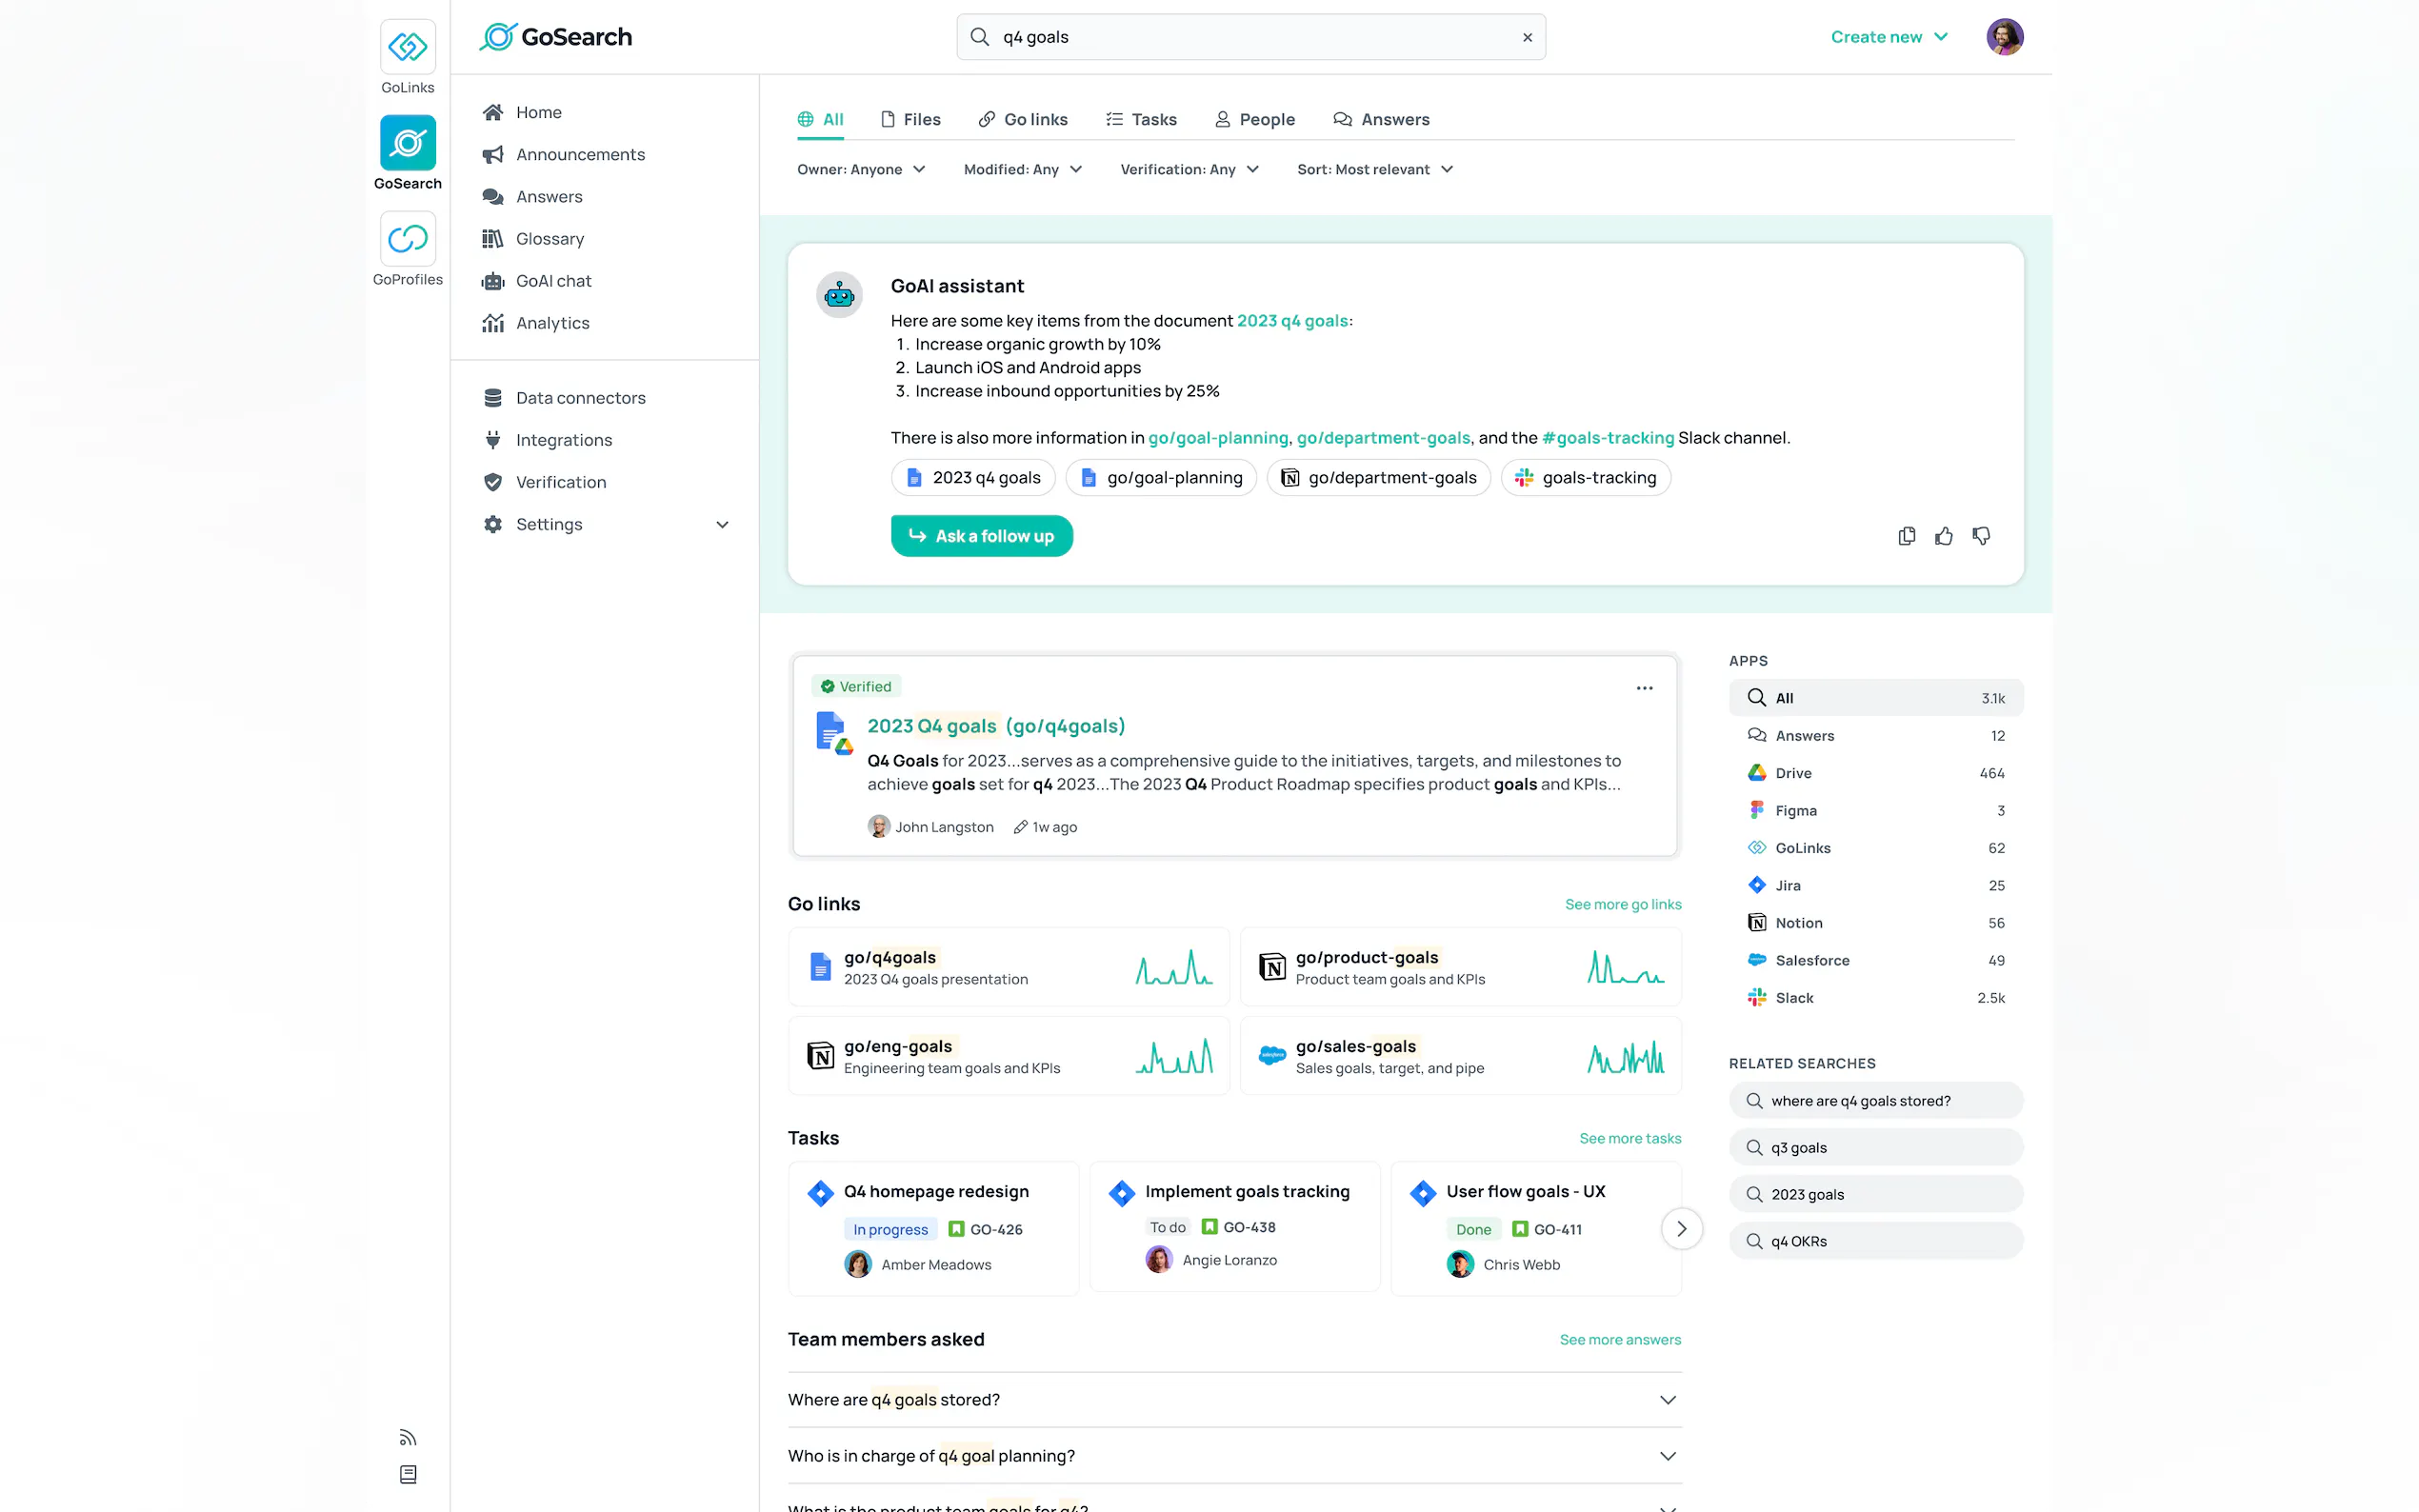This screenshot has height=1512, width=2419.
Task: Click See more go links
Action: pos(1622,905)
